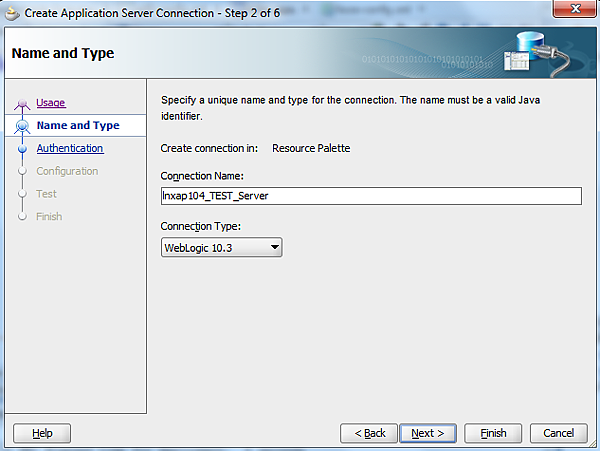Select the Configuration step label
This screenshot has height=451, width=600.
[x=67, y=171]
